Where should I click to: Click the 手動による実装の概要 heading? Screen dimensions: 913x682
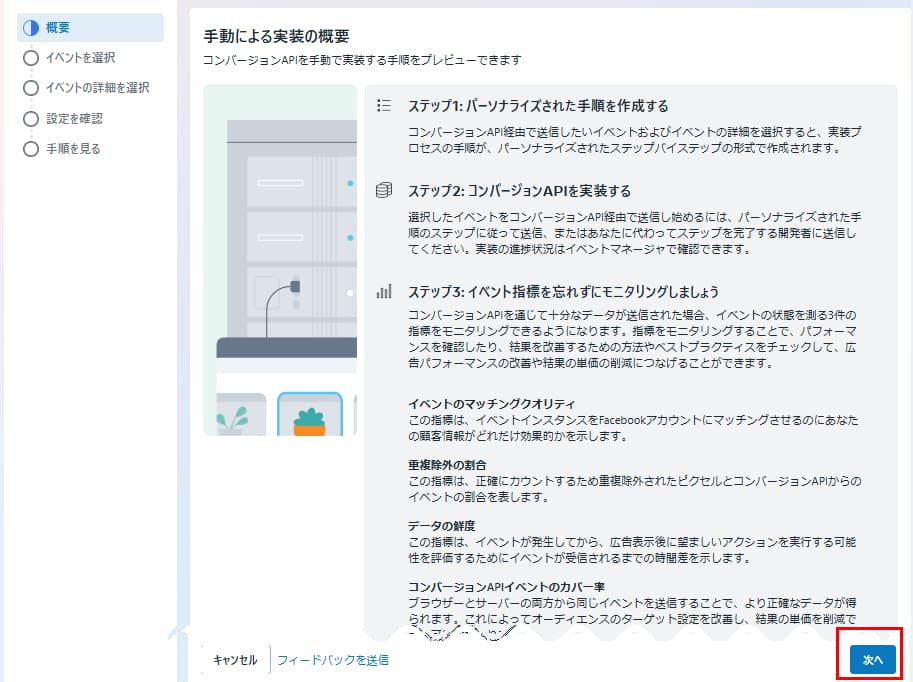click(x=277, y=36)
